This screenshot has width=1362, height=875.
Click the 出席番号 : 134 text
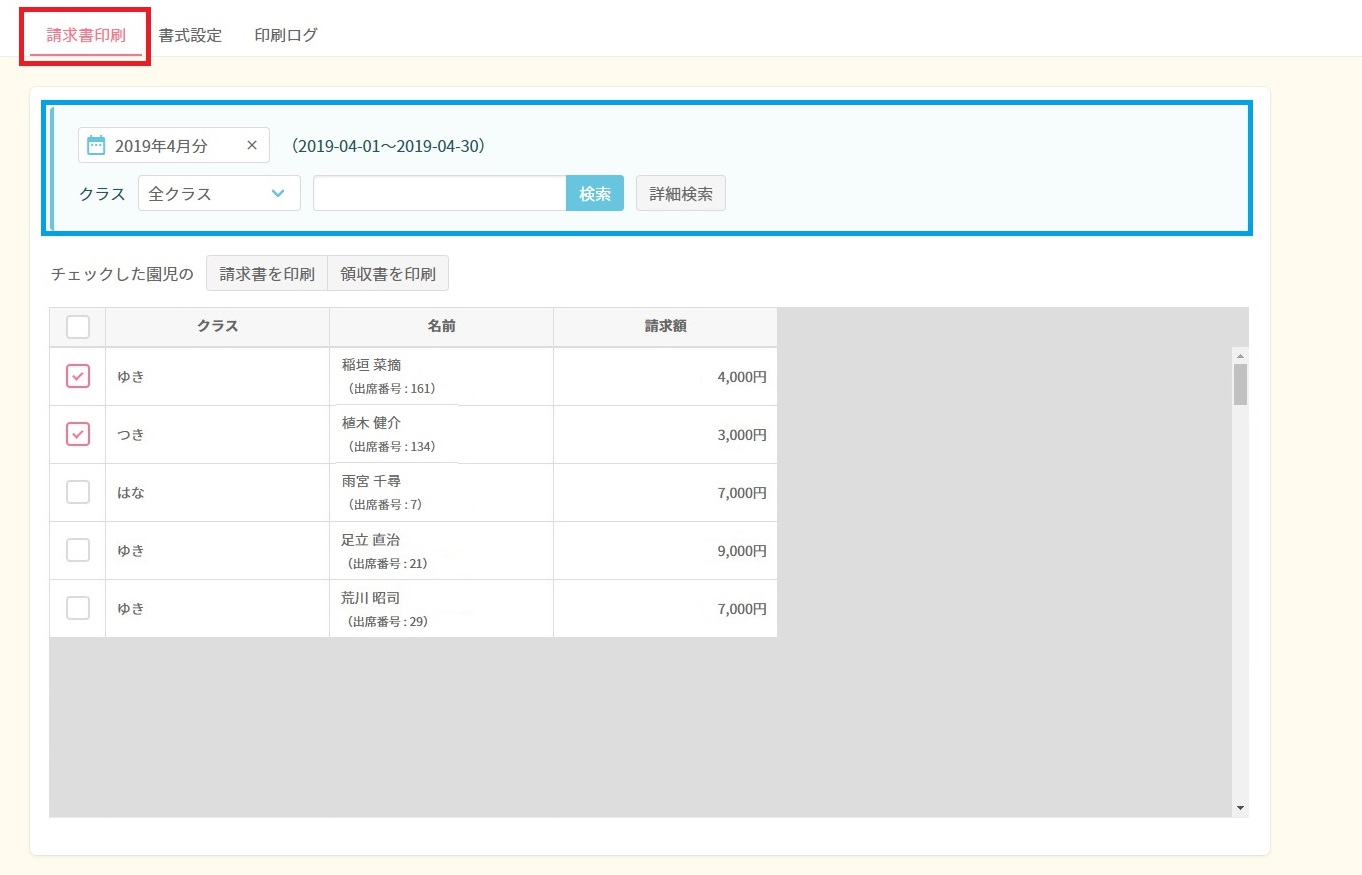tap(392, 446)
